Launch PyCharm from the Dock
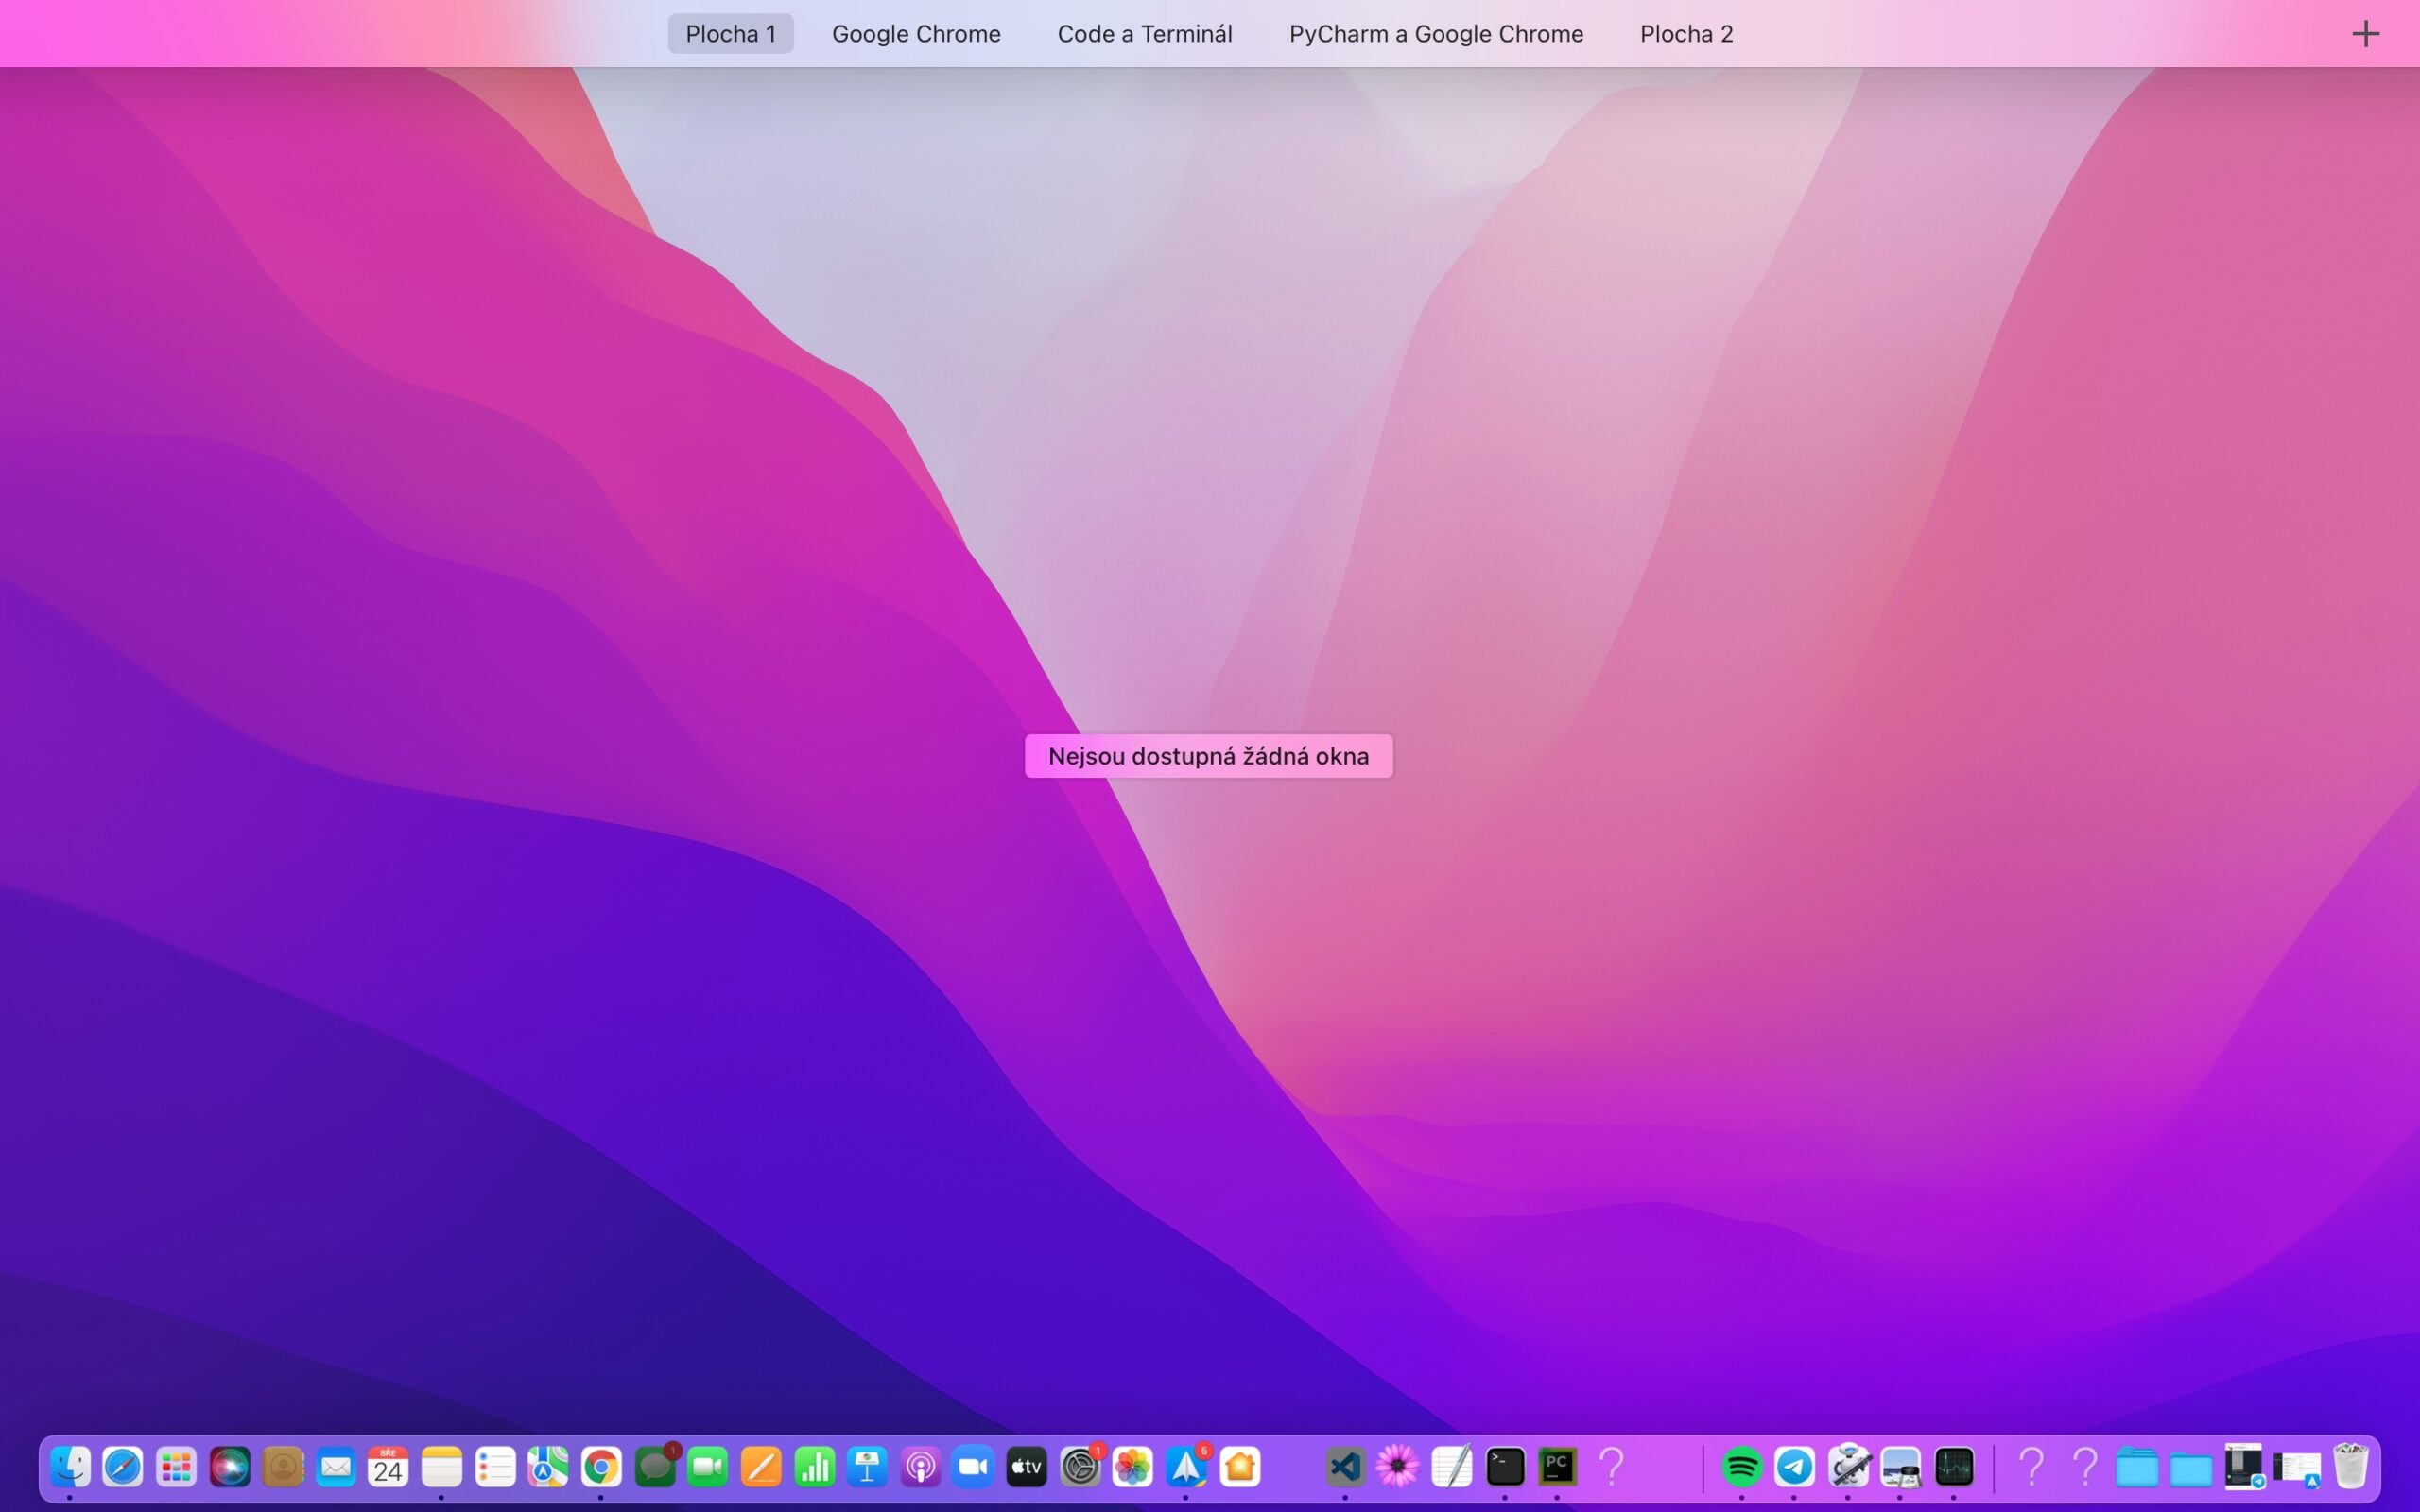 pos(1557,1467)
